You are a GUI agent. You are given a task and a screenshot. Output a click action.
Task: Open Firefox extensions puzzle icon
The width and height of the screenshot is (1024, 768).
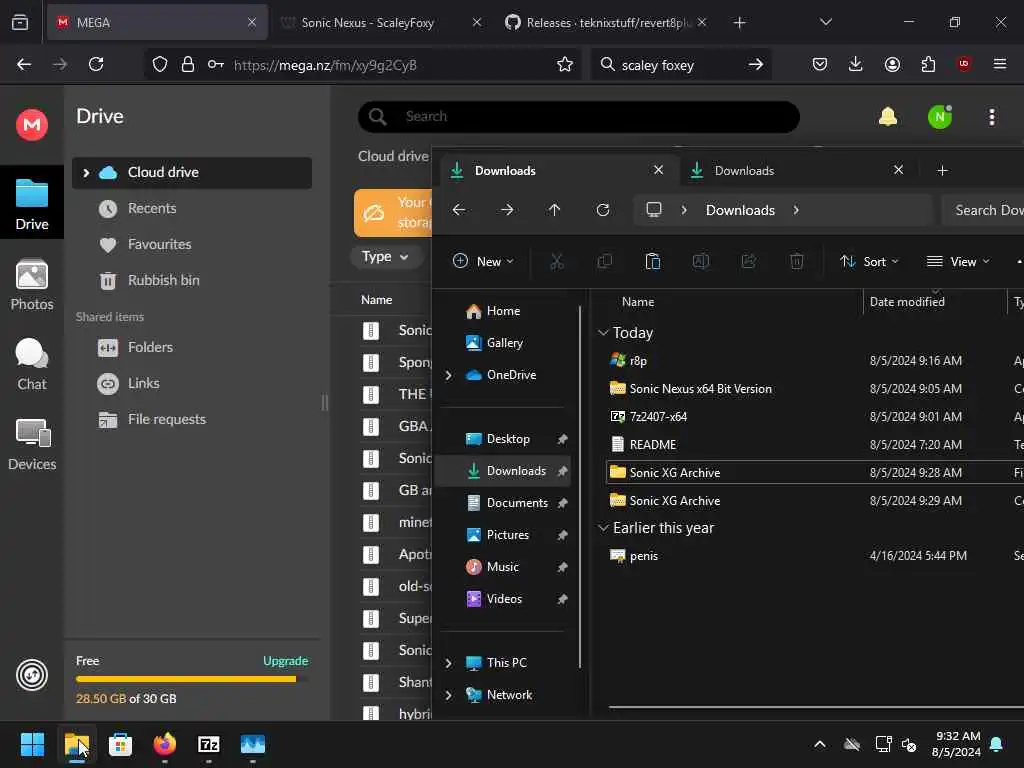[928, 64]
